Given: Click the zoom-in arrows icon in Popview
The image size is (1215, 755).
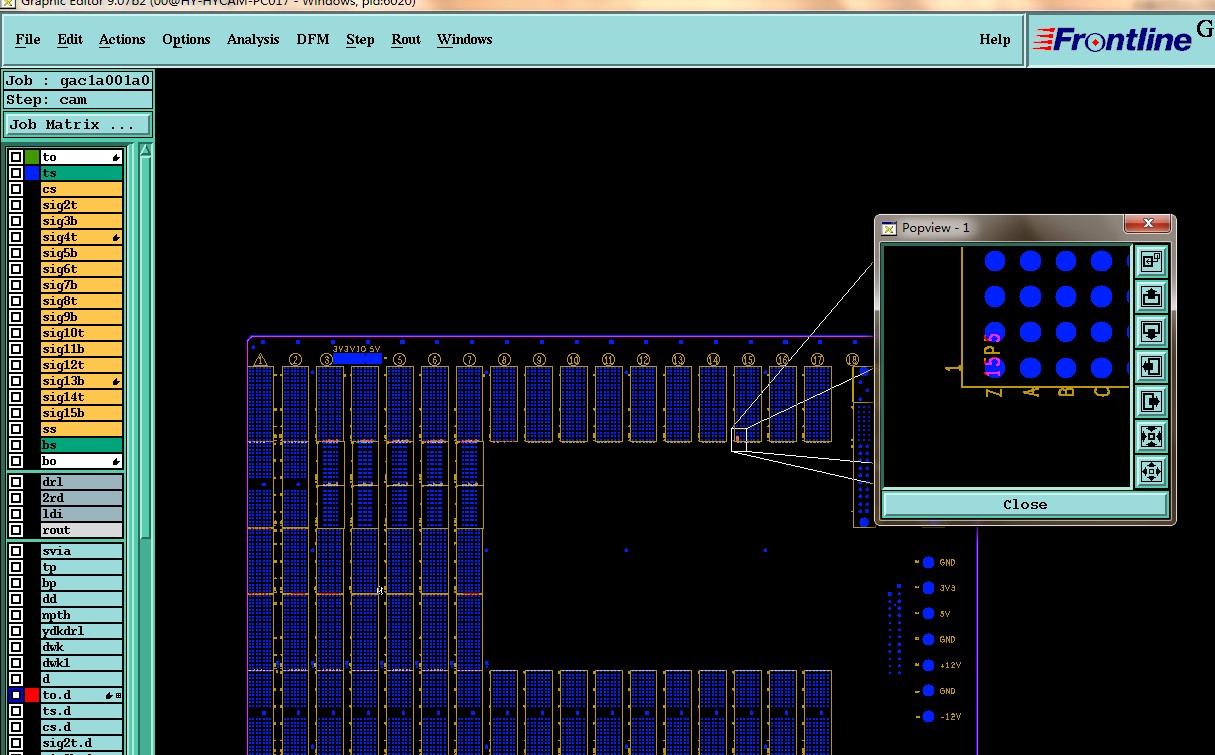Looking at the screenshot, I should (x=1151, y=436).
